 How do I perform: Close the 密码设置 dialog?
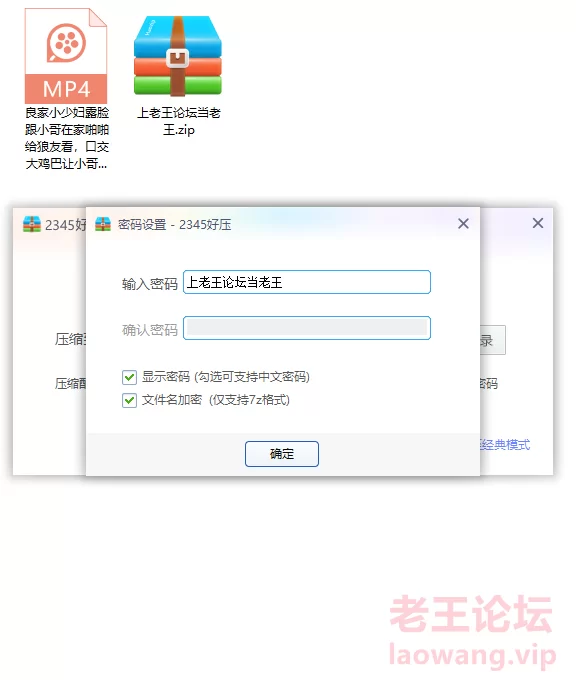click(x=463, y=224)
